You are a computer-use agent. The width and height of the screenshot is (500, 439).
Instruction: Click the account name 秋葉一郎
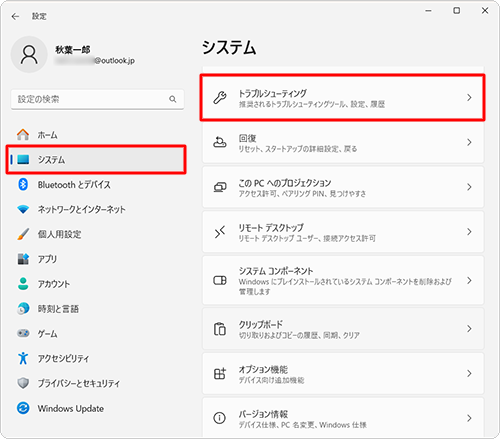click(x=73, y=50)
